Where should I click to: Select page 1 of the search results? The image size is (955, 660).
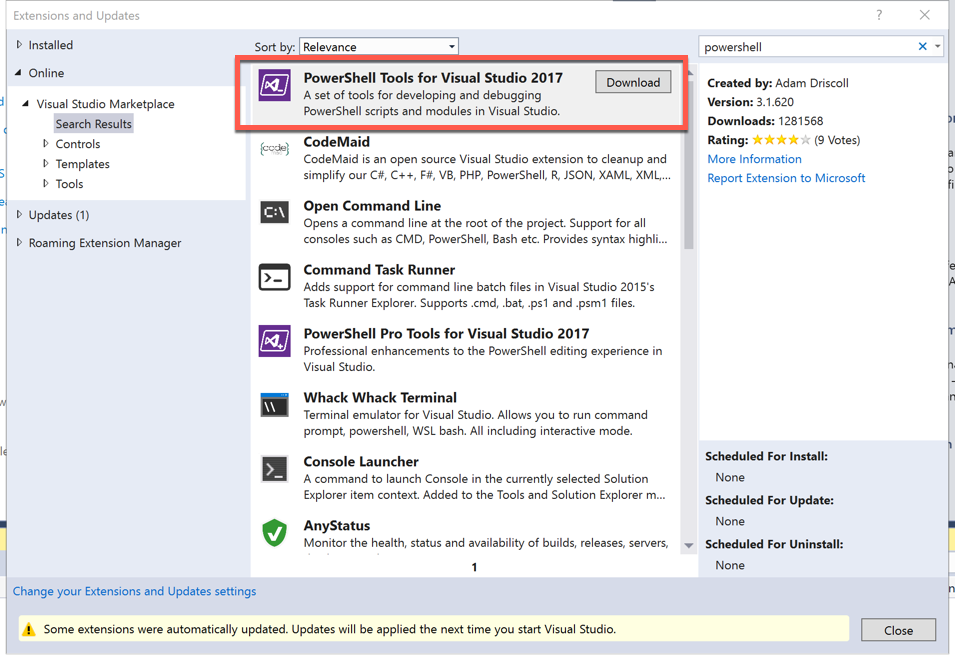[474, 567]
